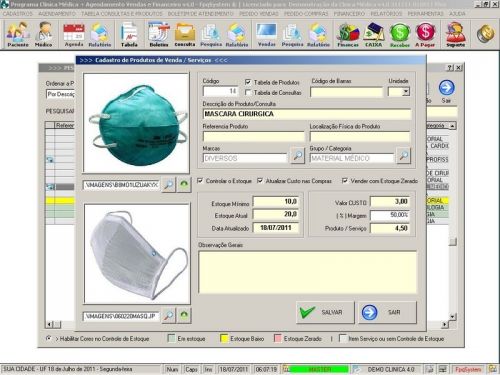Expand the Unidade dropdown
Viewport: 500px width, 375px height.
406,92
